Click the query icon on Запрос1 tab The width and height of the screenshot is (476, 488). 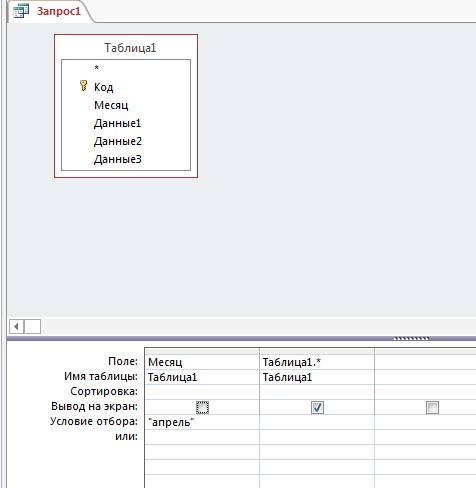(21, 11)
